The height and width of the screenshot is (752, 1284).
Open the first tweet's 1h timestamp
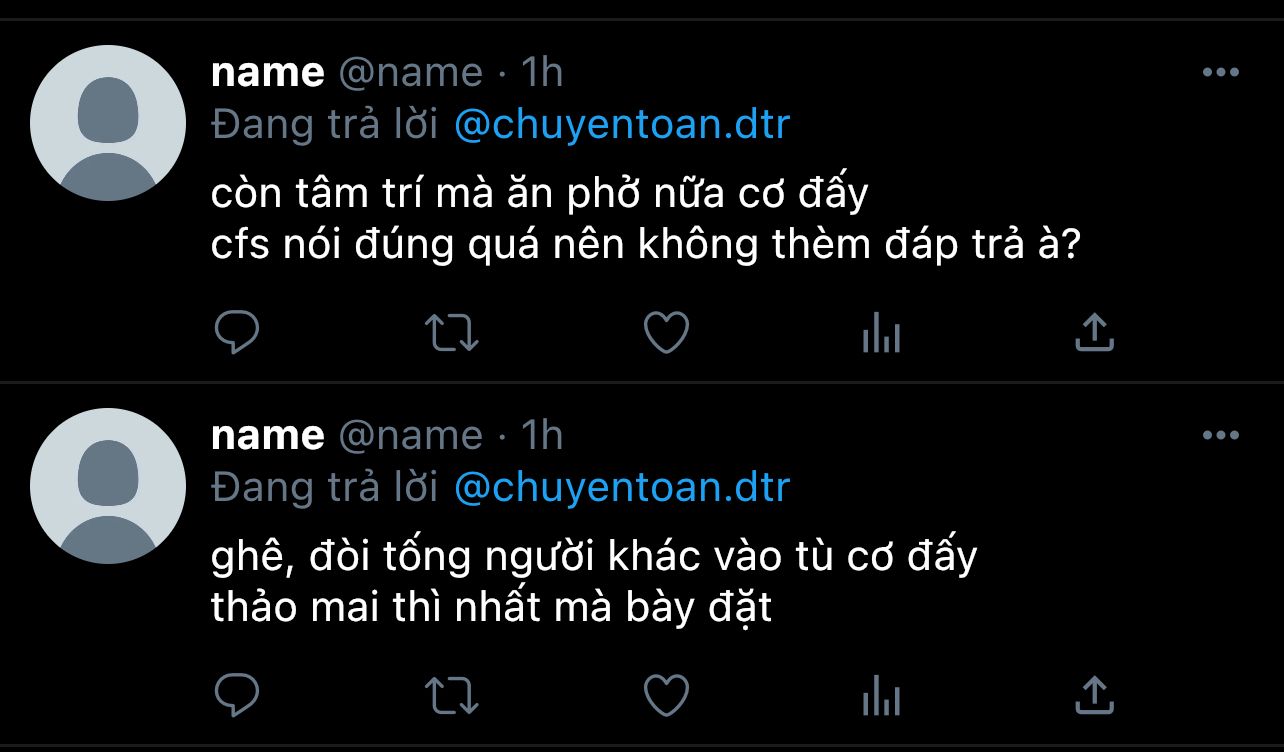[x=543, y=73]
